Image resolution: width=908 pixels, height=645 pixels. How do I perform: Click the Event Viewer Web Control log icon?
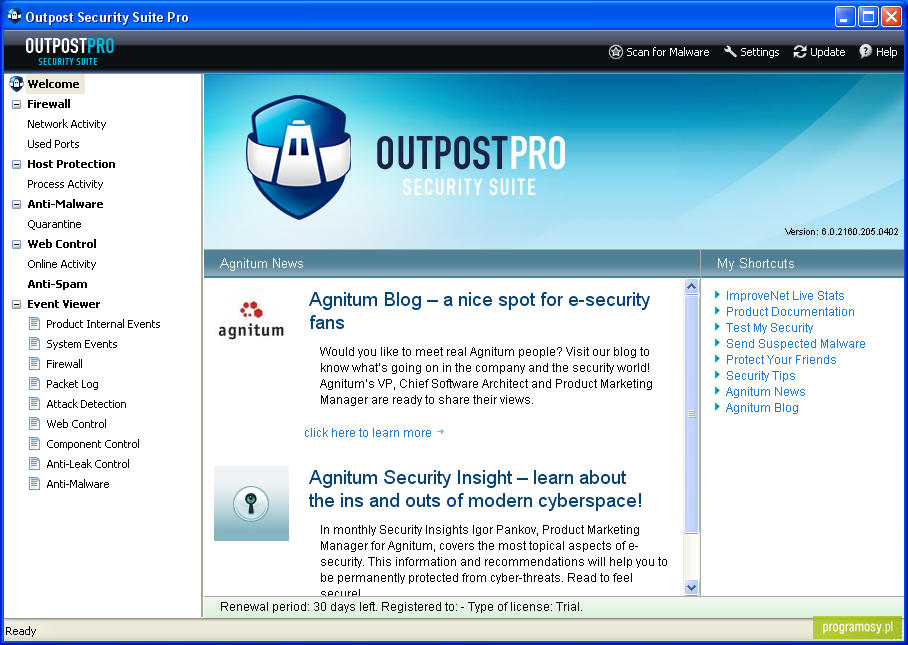pos(35,423)
